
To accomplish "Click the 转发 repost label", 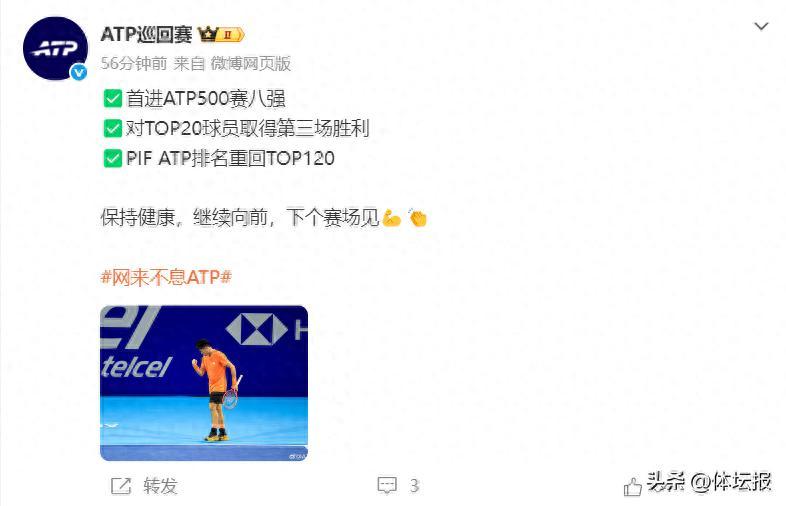I will pyautogui.click(x=160, y=485).
